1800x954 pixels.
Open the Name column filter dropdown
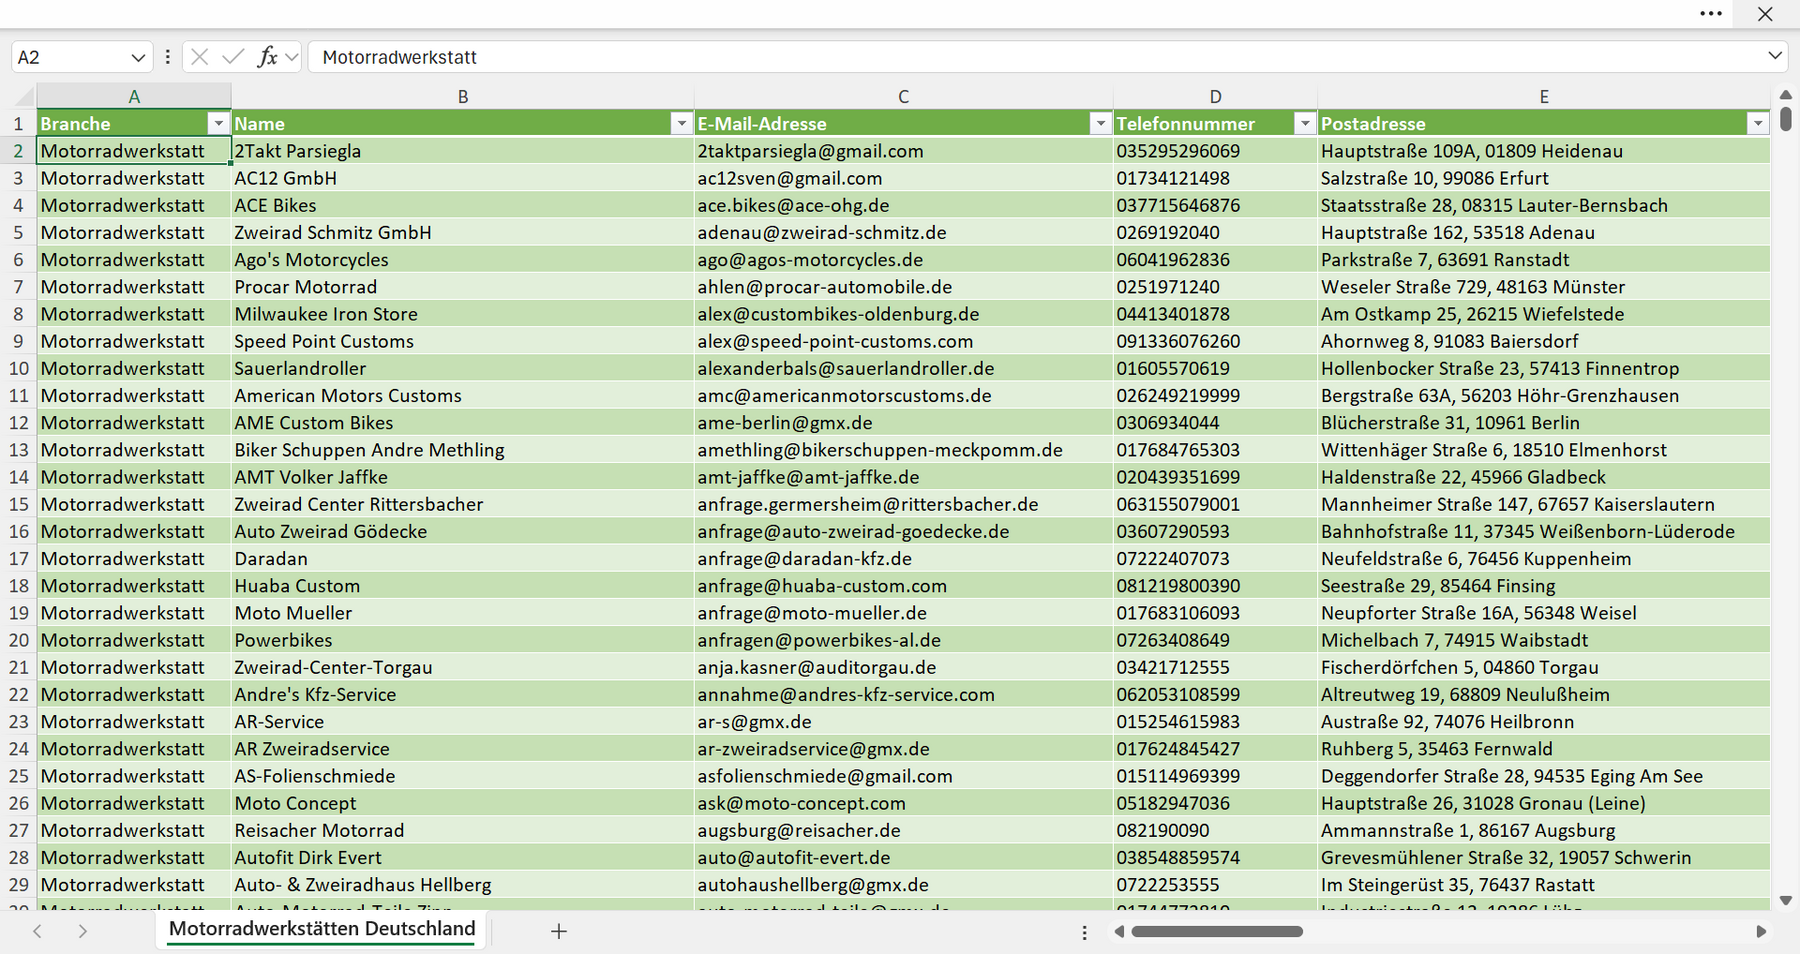point(681,123)
